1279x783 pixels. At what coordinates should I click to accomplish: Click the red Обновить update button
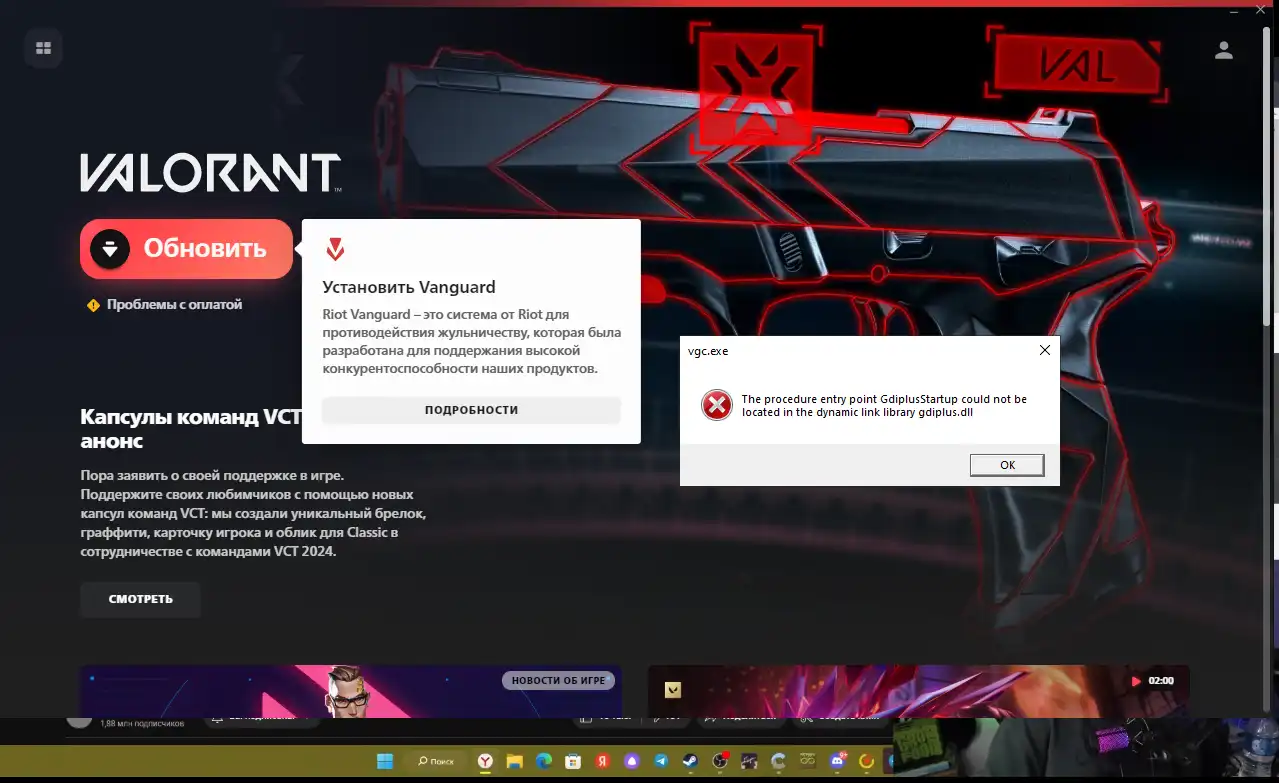[187, 249]
